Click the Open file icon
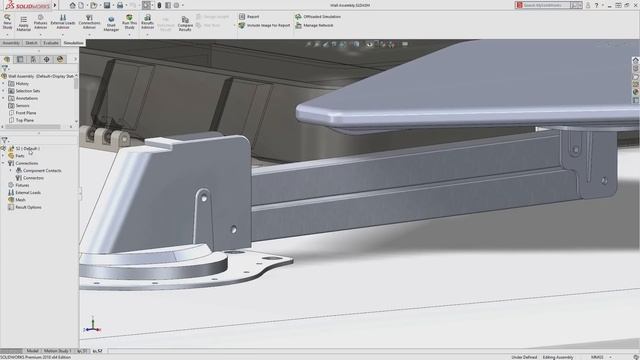This screenshot has height=360, width=640. [x=94, y=5]
